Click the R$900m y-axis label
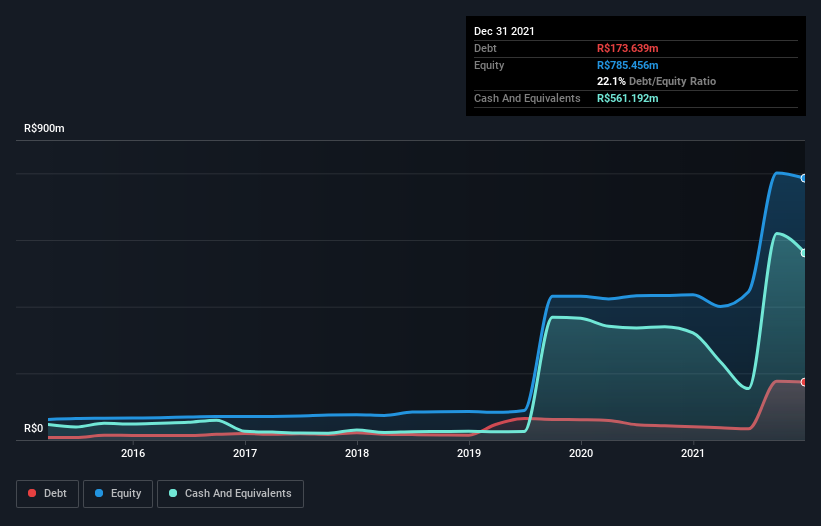 click(45, 129)
